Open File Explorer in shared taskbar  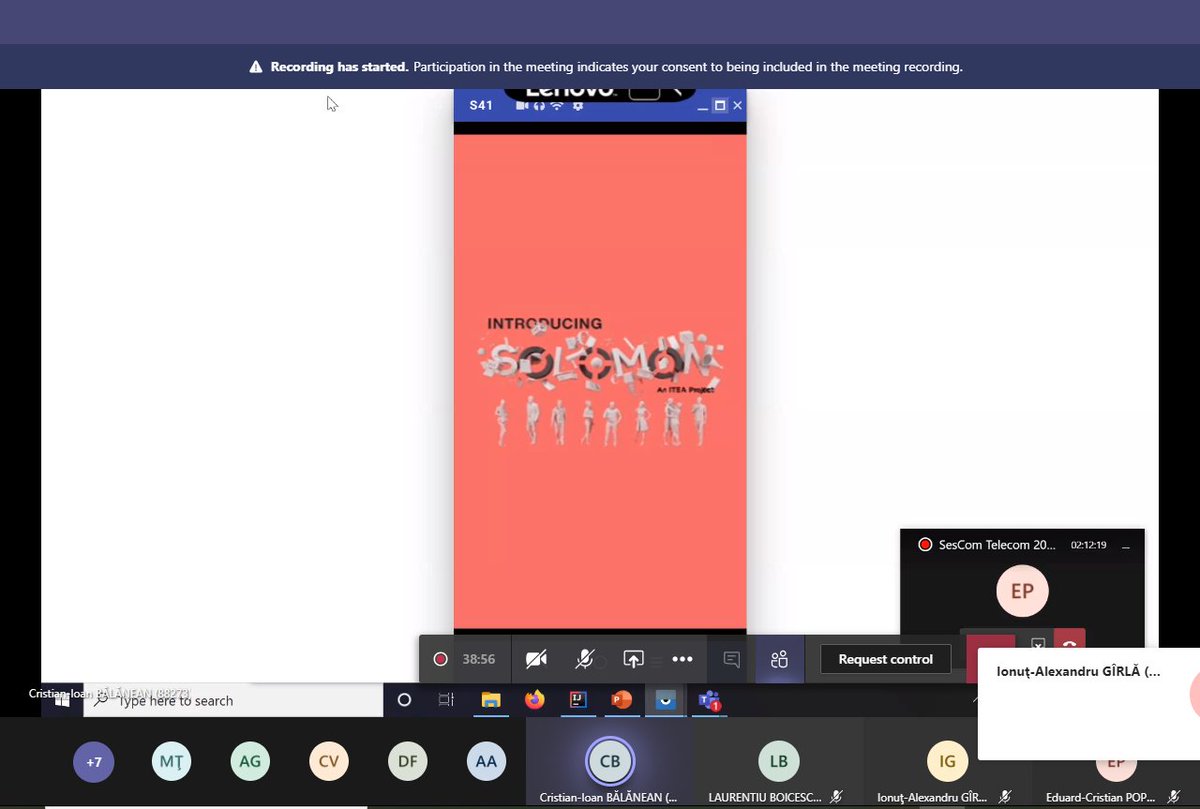tap(491, 701)
